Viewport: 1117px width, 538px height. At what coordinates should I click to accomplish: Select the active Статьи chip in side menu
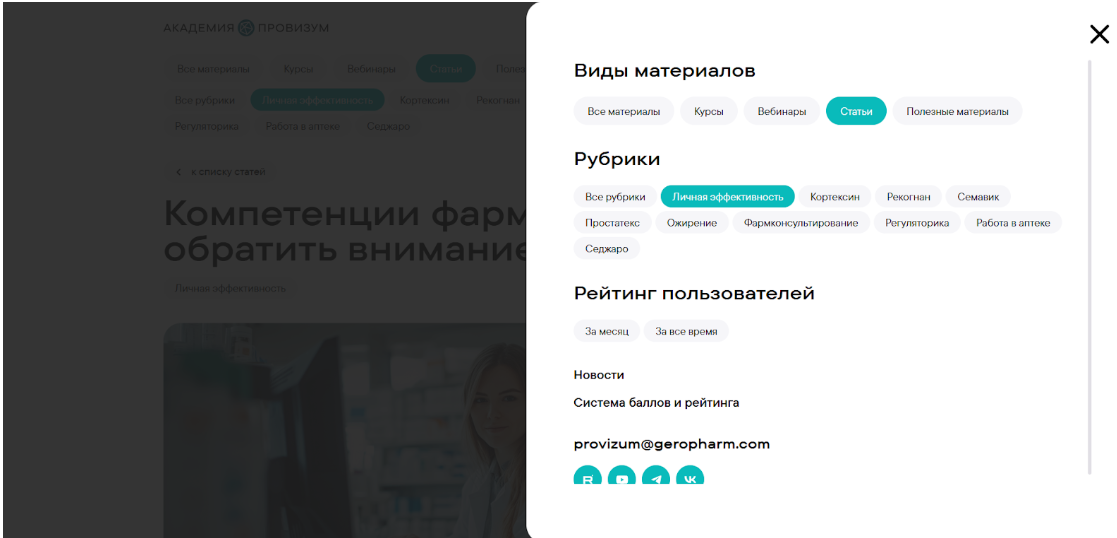(856, 111)
